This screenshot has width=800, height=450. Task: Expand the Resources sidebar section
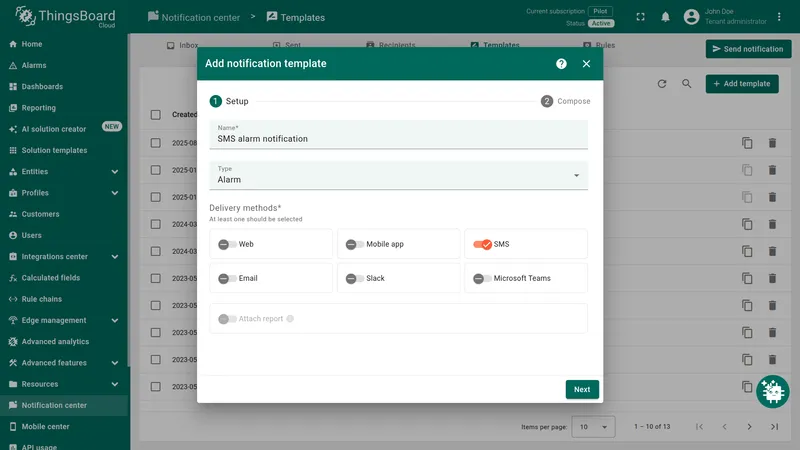(115, 384)
